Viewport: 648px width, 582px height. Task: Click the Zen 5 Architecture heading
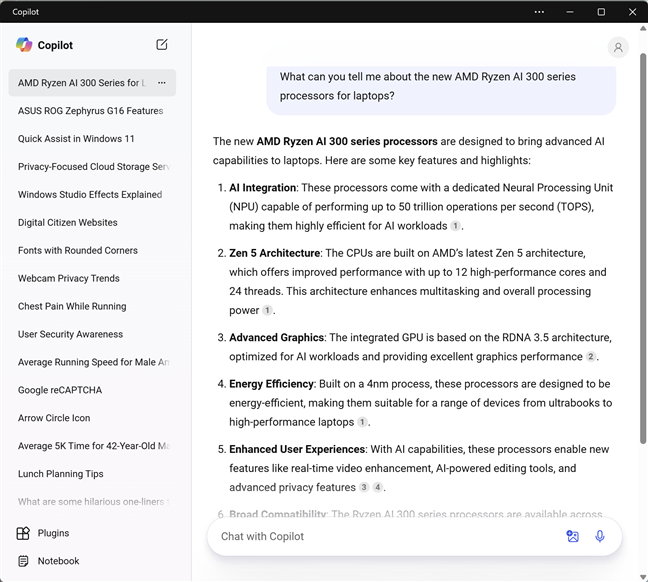click(274, 253)
